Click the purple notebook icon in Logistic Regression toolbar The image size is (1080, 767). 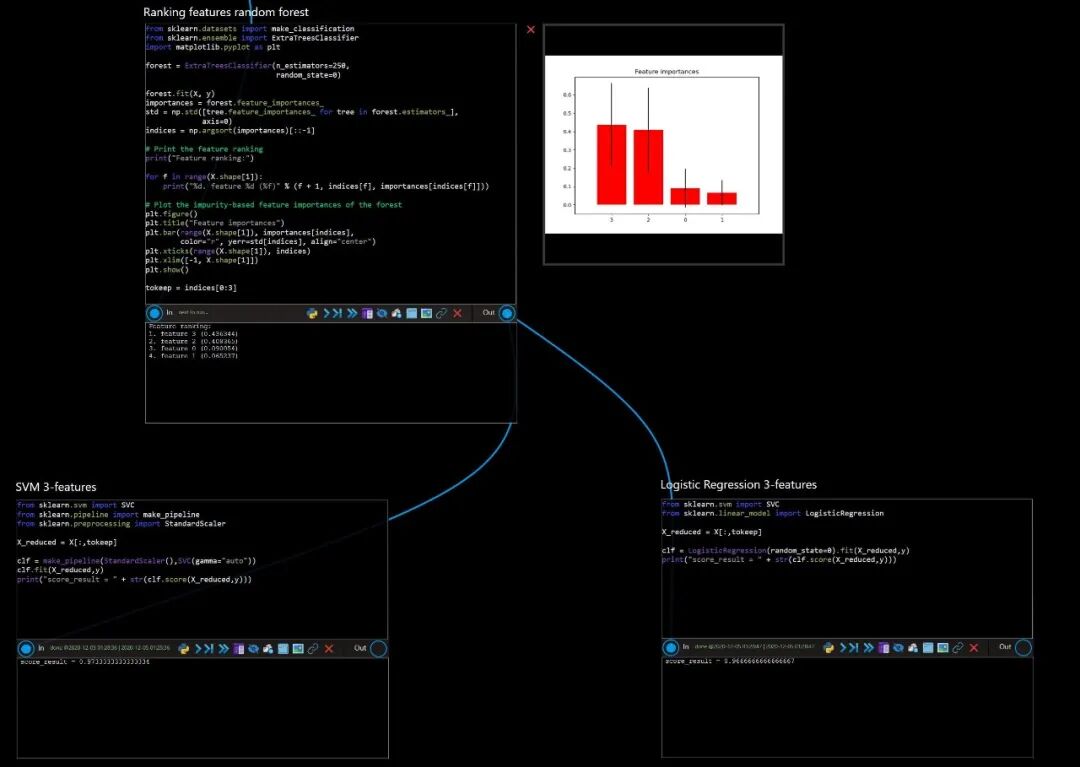(x=884, y=648)
